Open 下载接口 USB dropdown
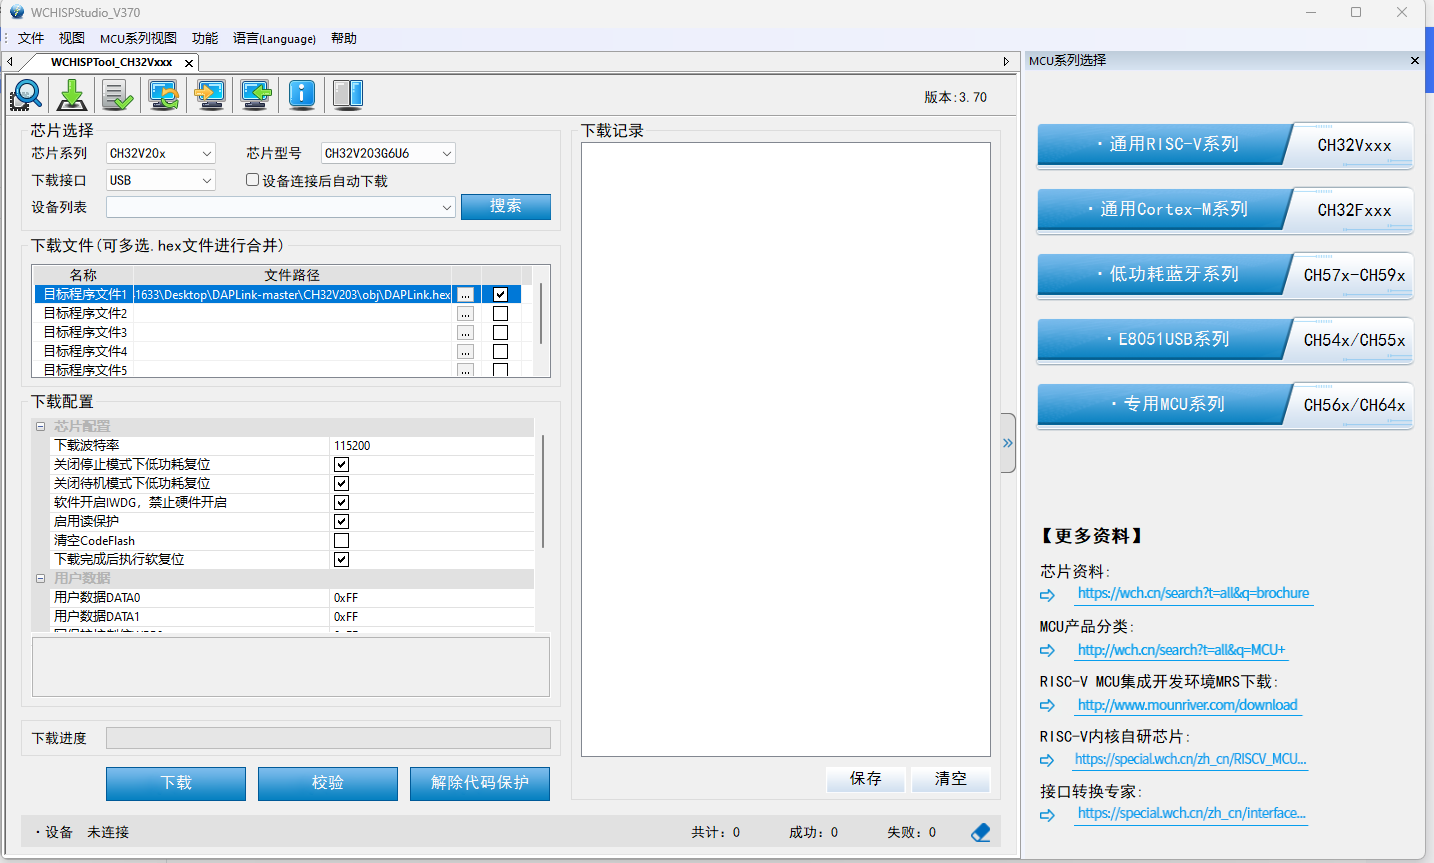Viewport: 1434px width, 863px height. (x=161, y=180)
